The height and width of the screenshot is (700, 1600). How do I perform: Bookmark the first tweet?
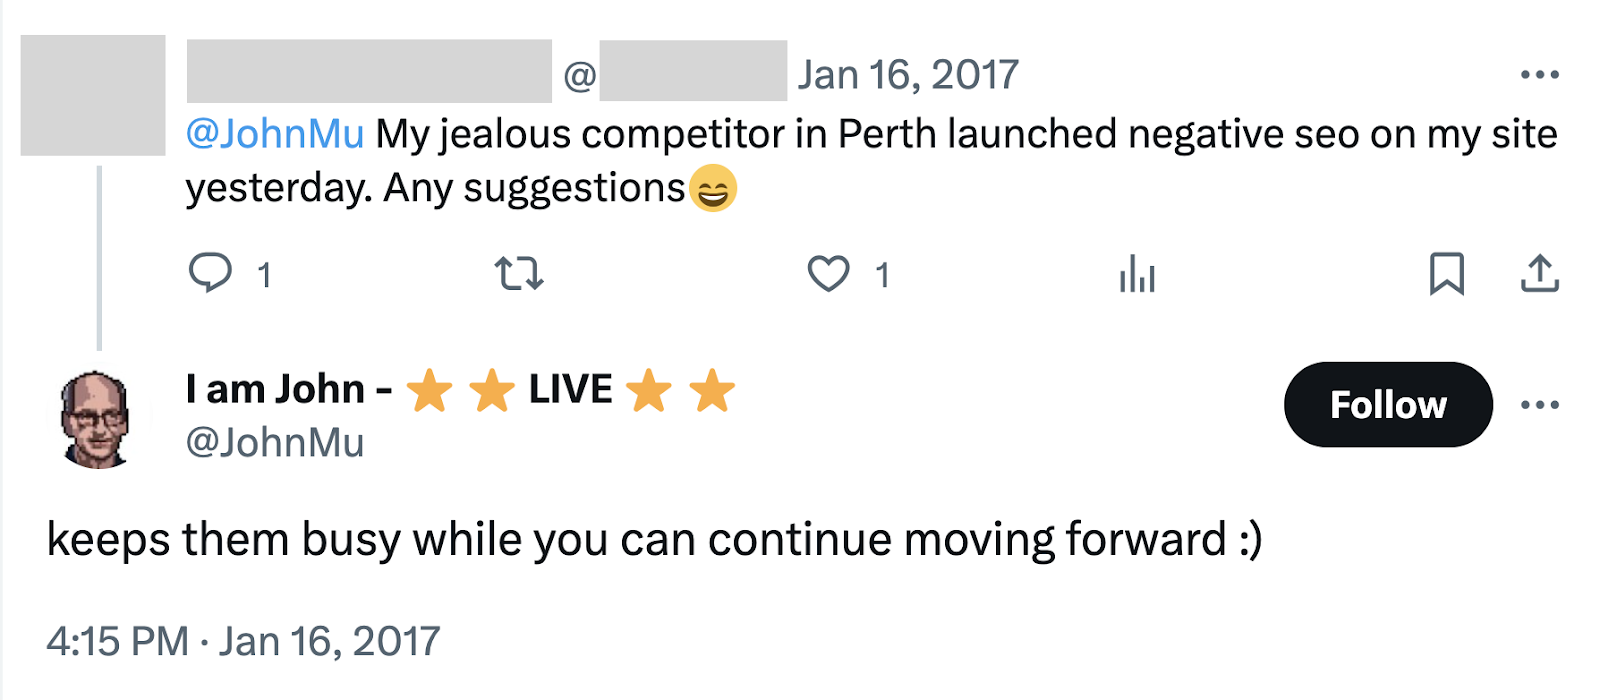coord(1446,273)
